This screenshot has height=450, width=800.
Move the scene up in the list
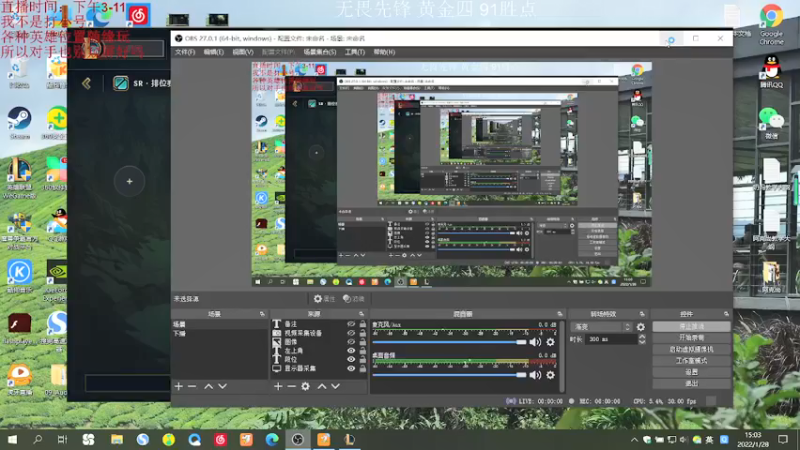click(x=209, y=386)
